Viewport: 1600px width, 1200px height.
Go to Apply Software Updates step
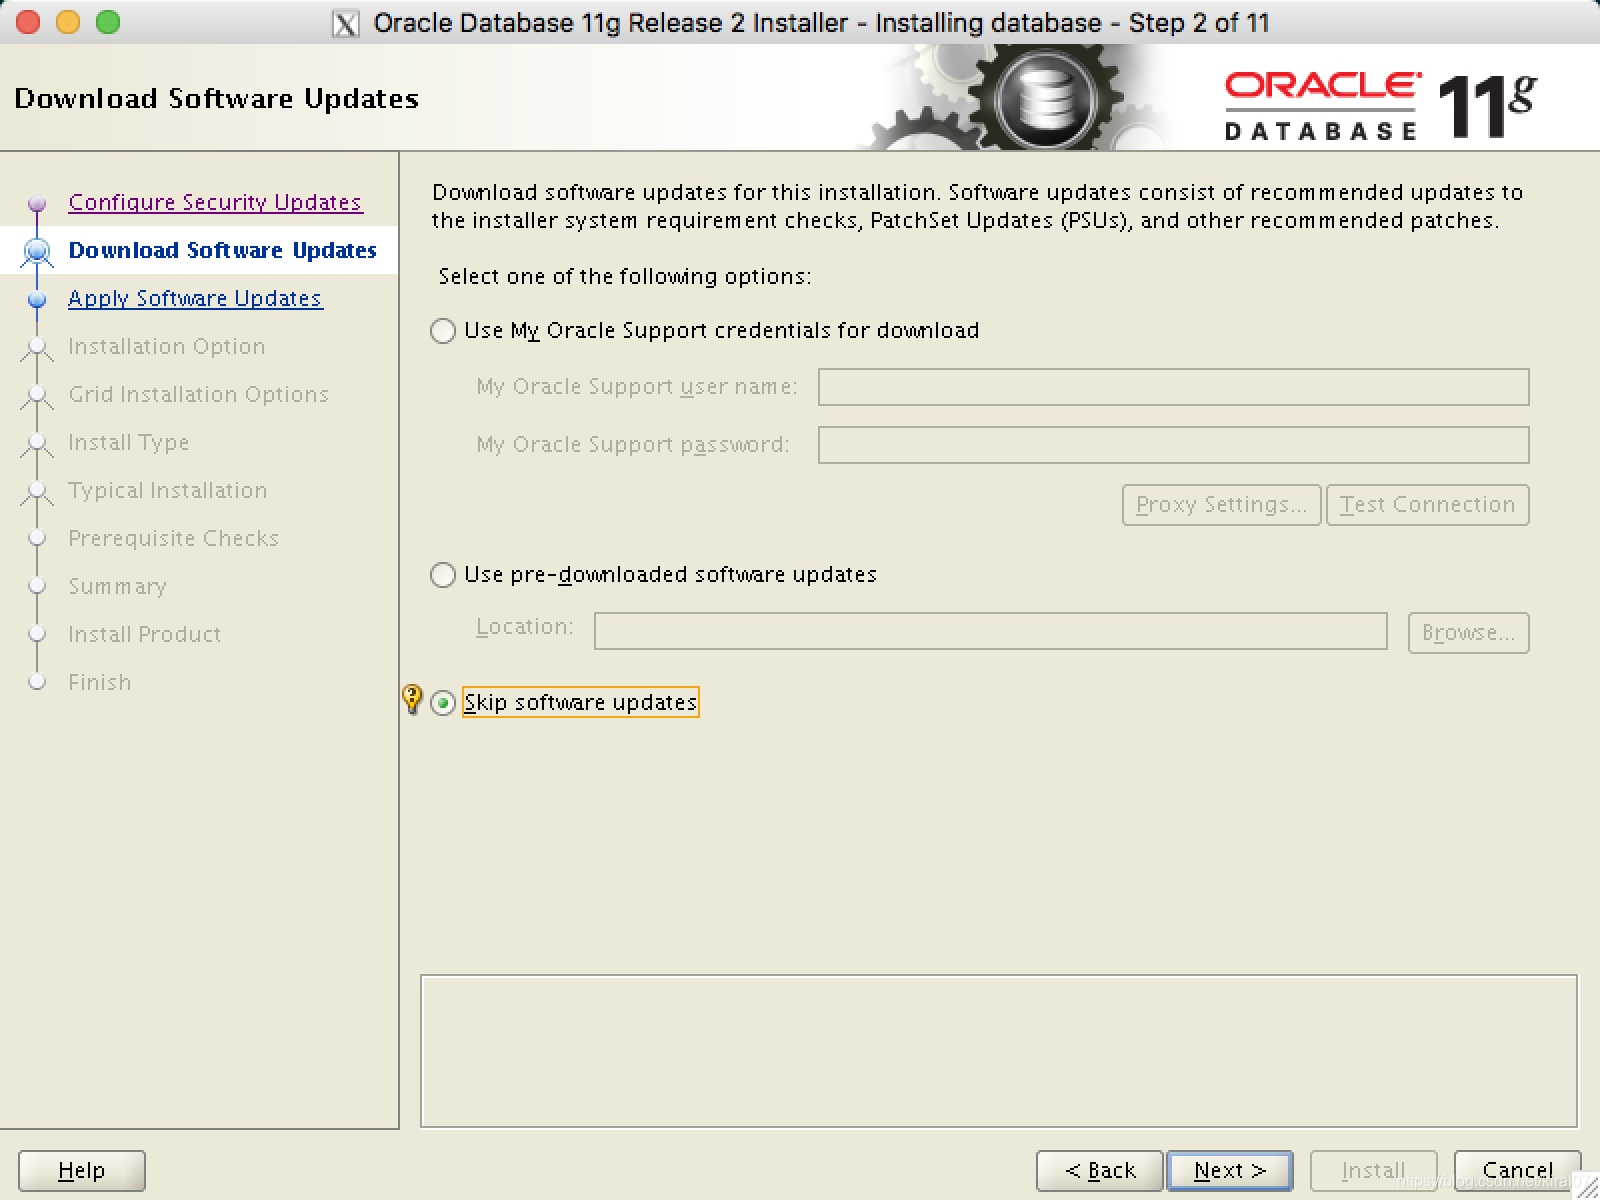pyautogui.click(x=195, y=298)
